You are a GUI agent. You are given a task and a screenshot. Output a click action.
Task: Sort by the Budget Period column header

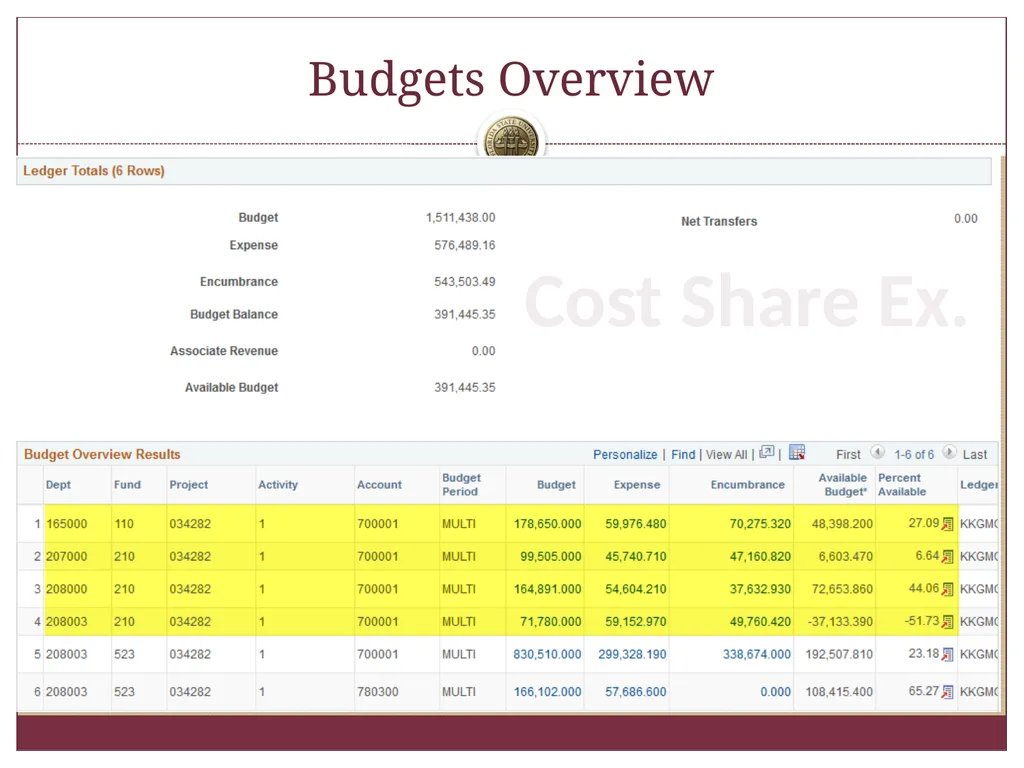[461, 485]
